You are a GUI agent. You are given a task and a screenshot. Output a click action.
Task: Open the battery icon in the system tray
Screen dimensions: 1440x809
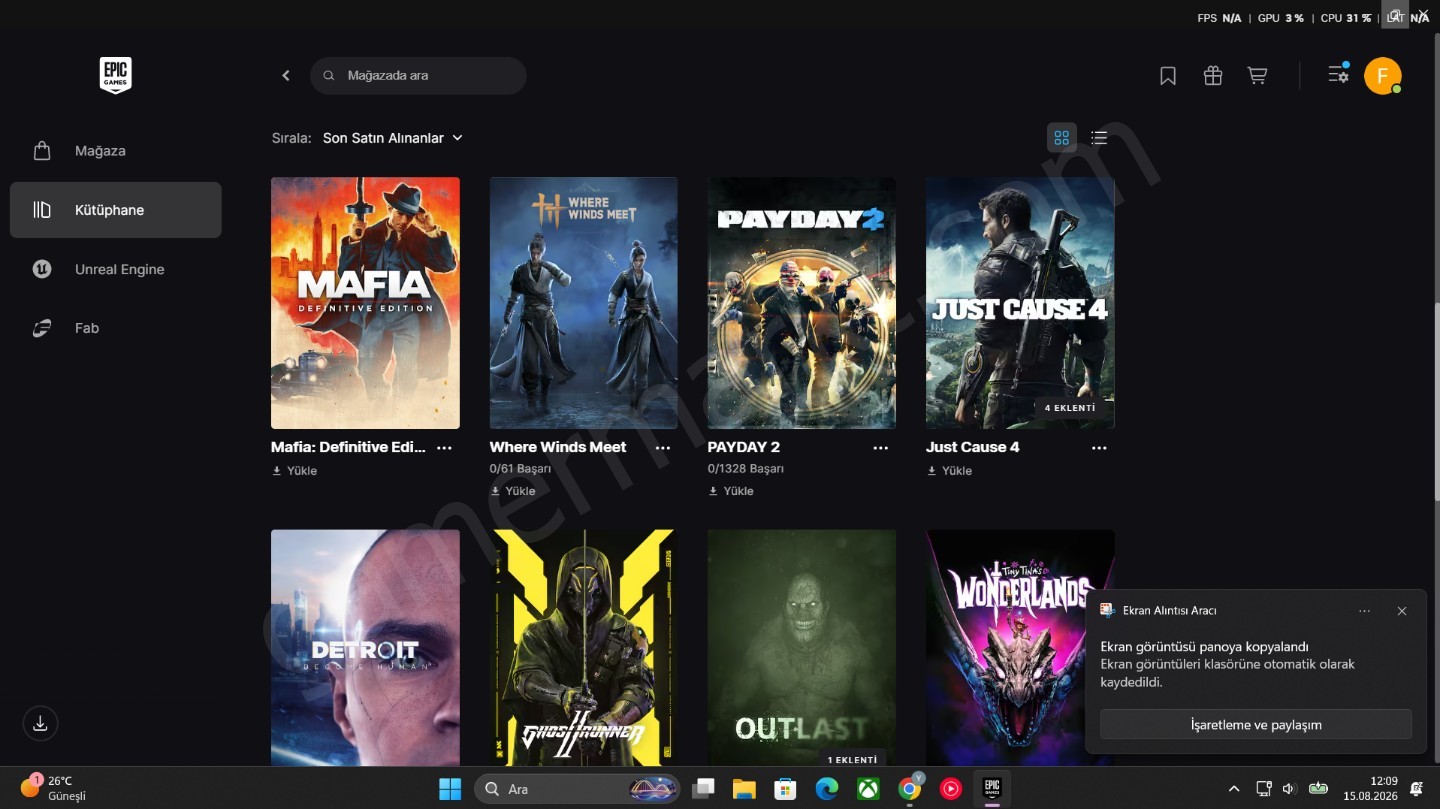1318,789
